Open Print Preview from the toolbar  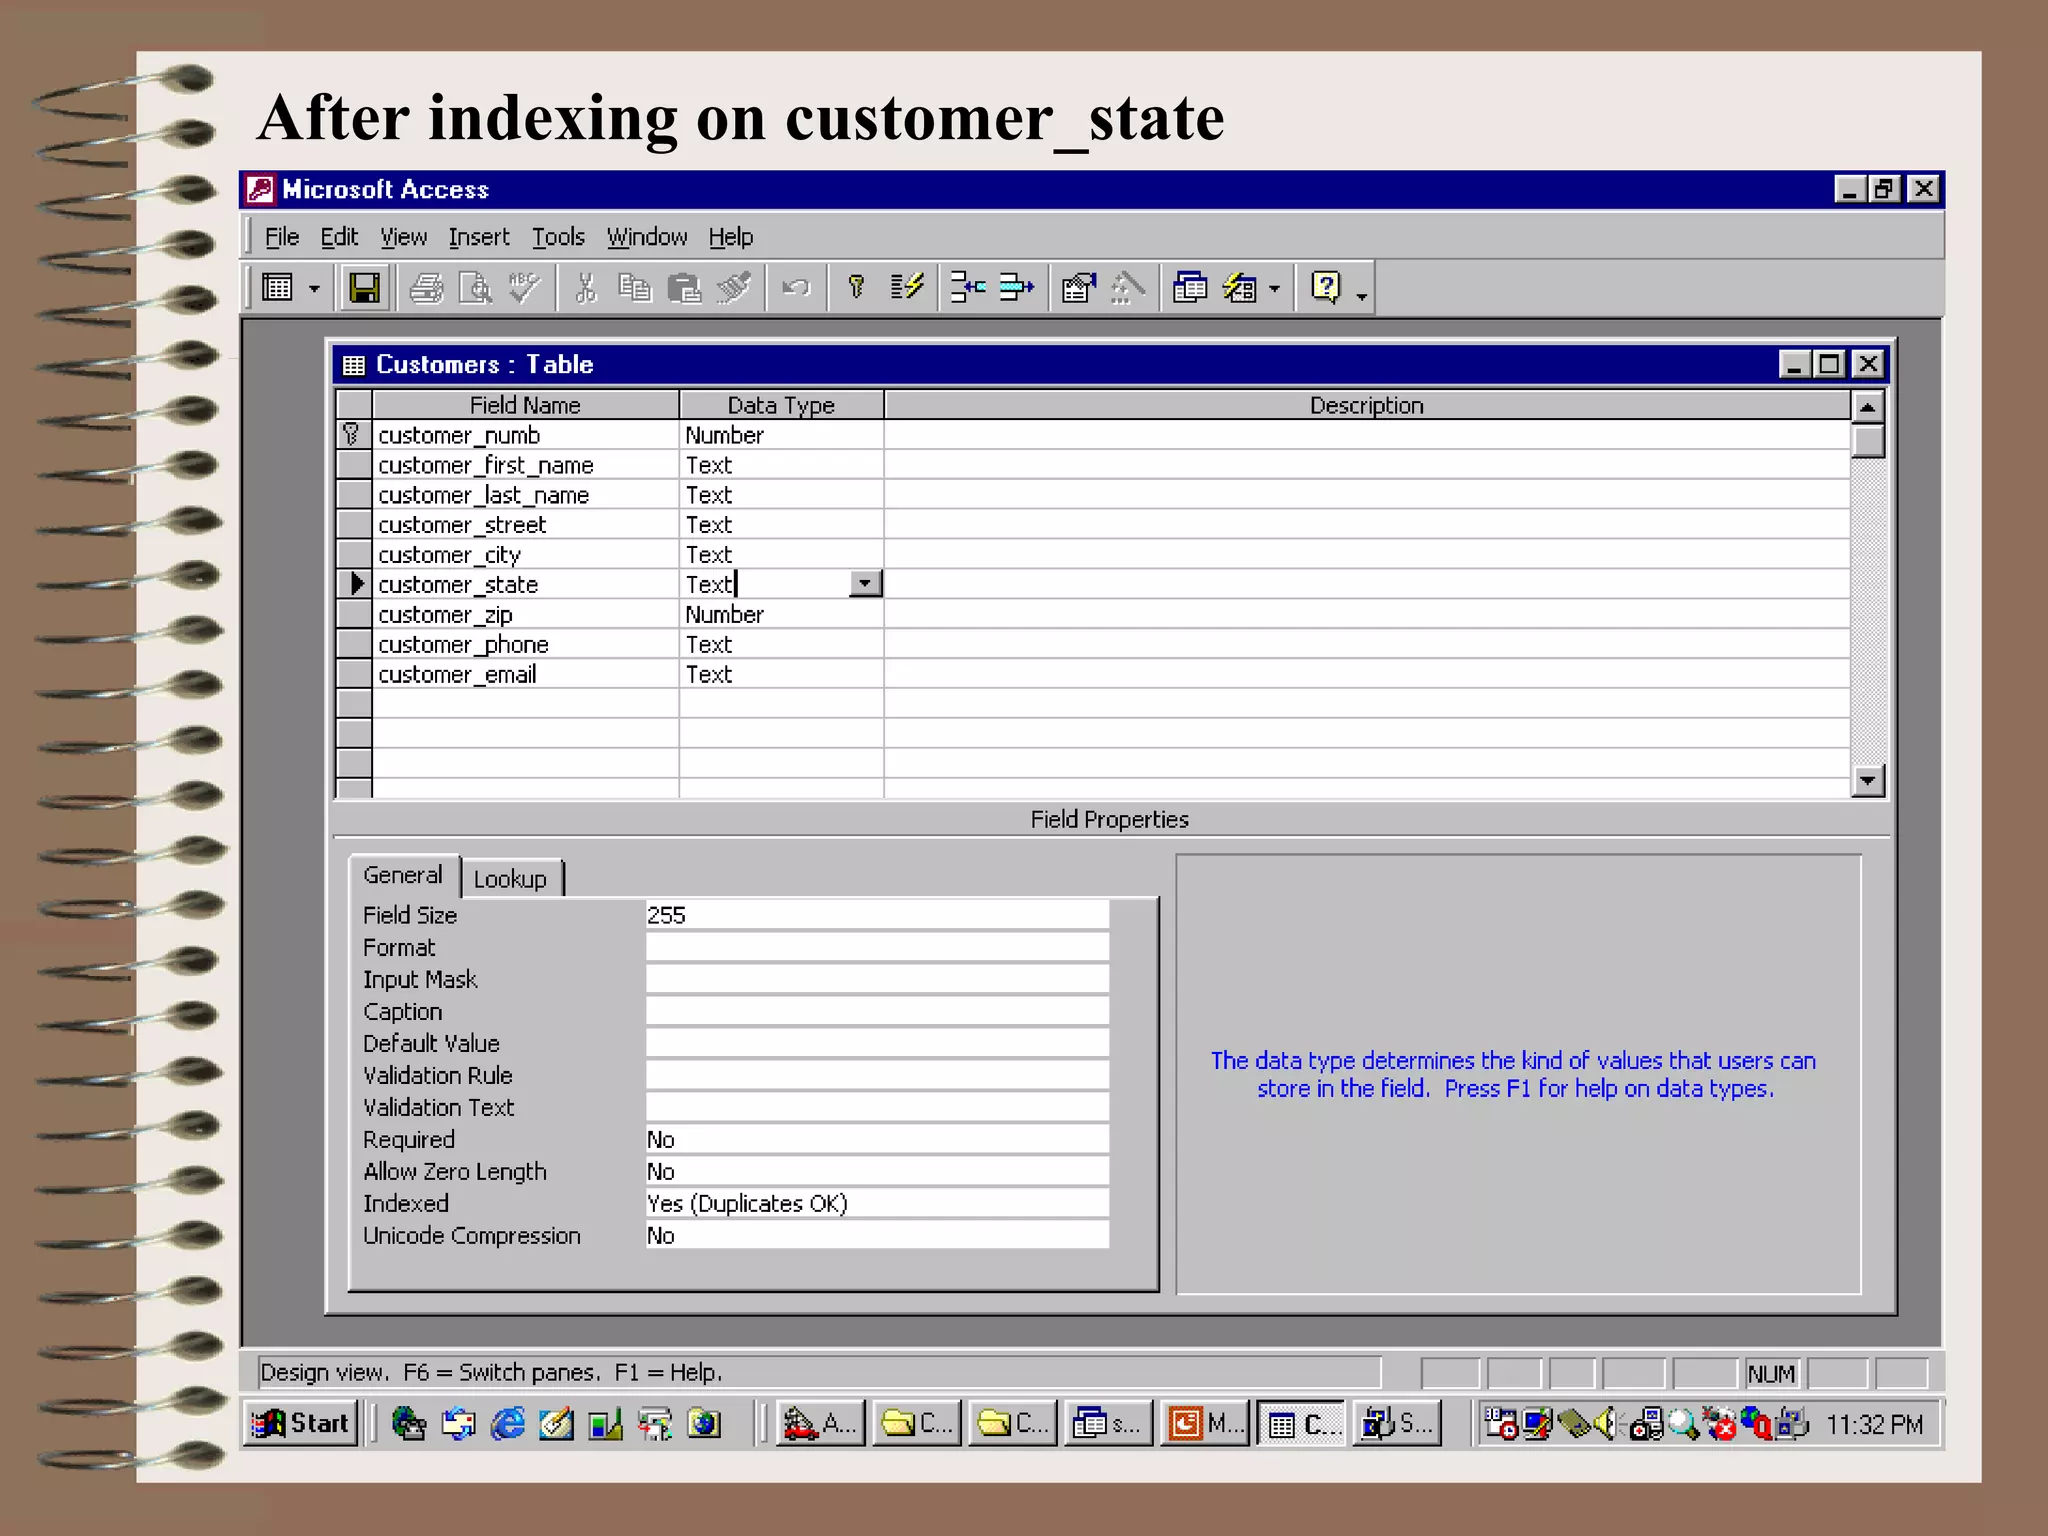(475, 288)
